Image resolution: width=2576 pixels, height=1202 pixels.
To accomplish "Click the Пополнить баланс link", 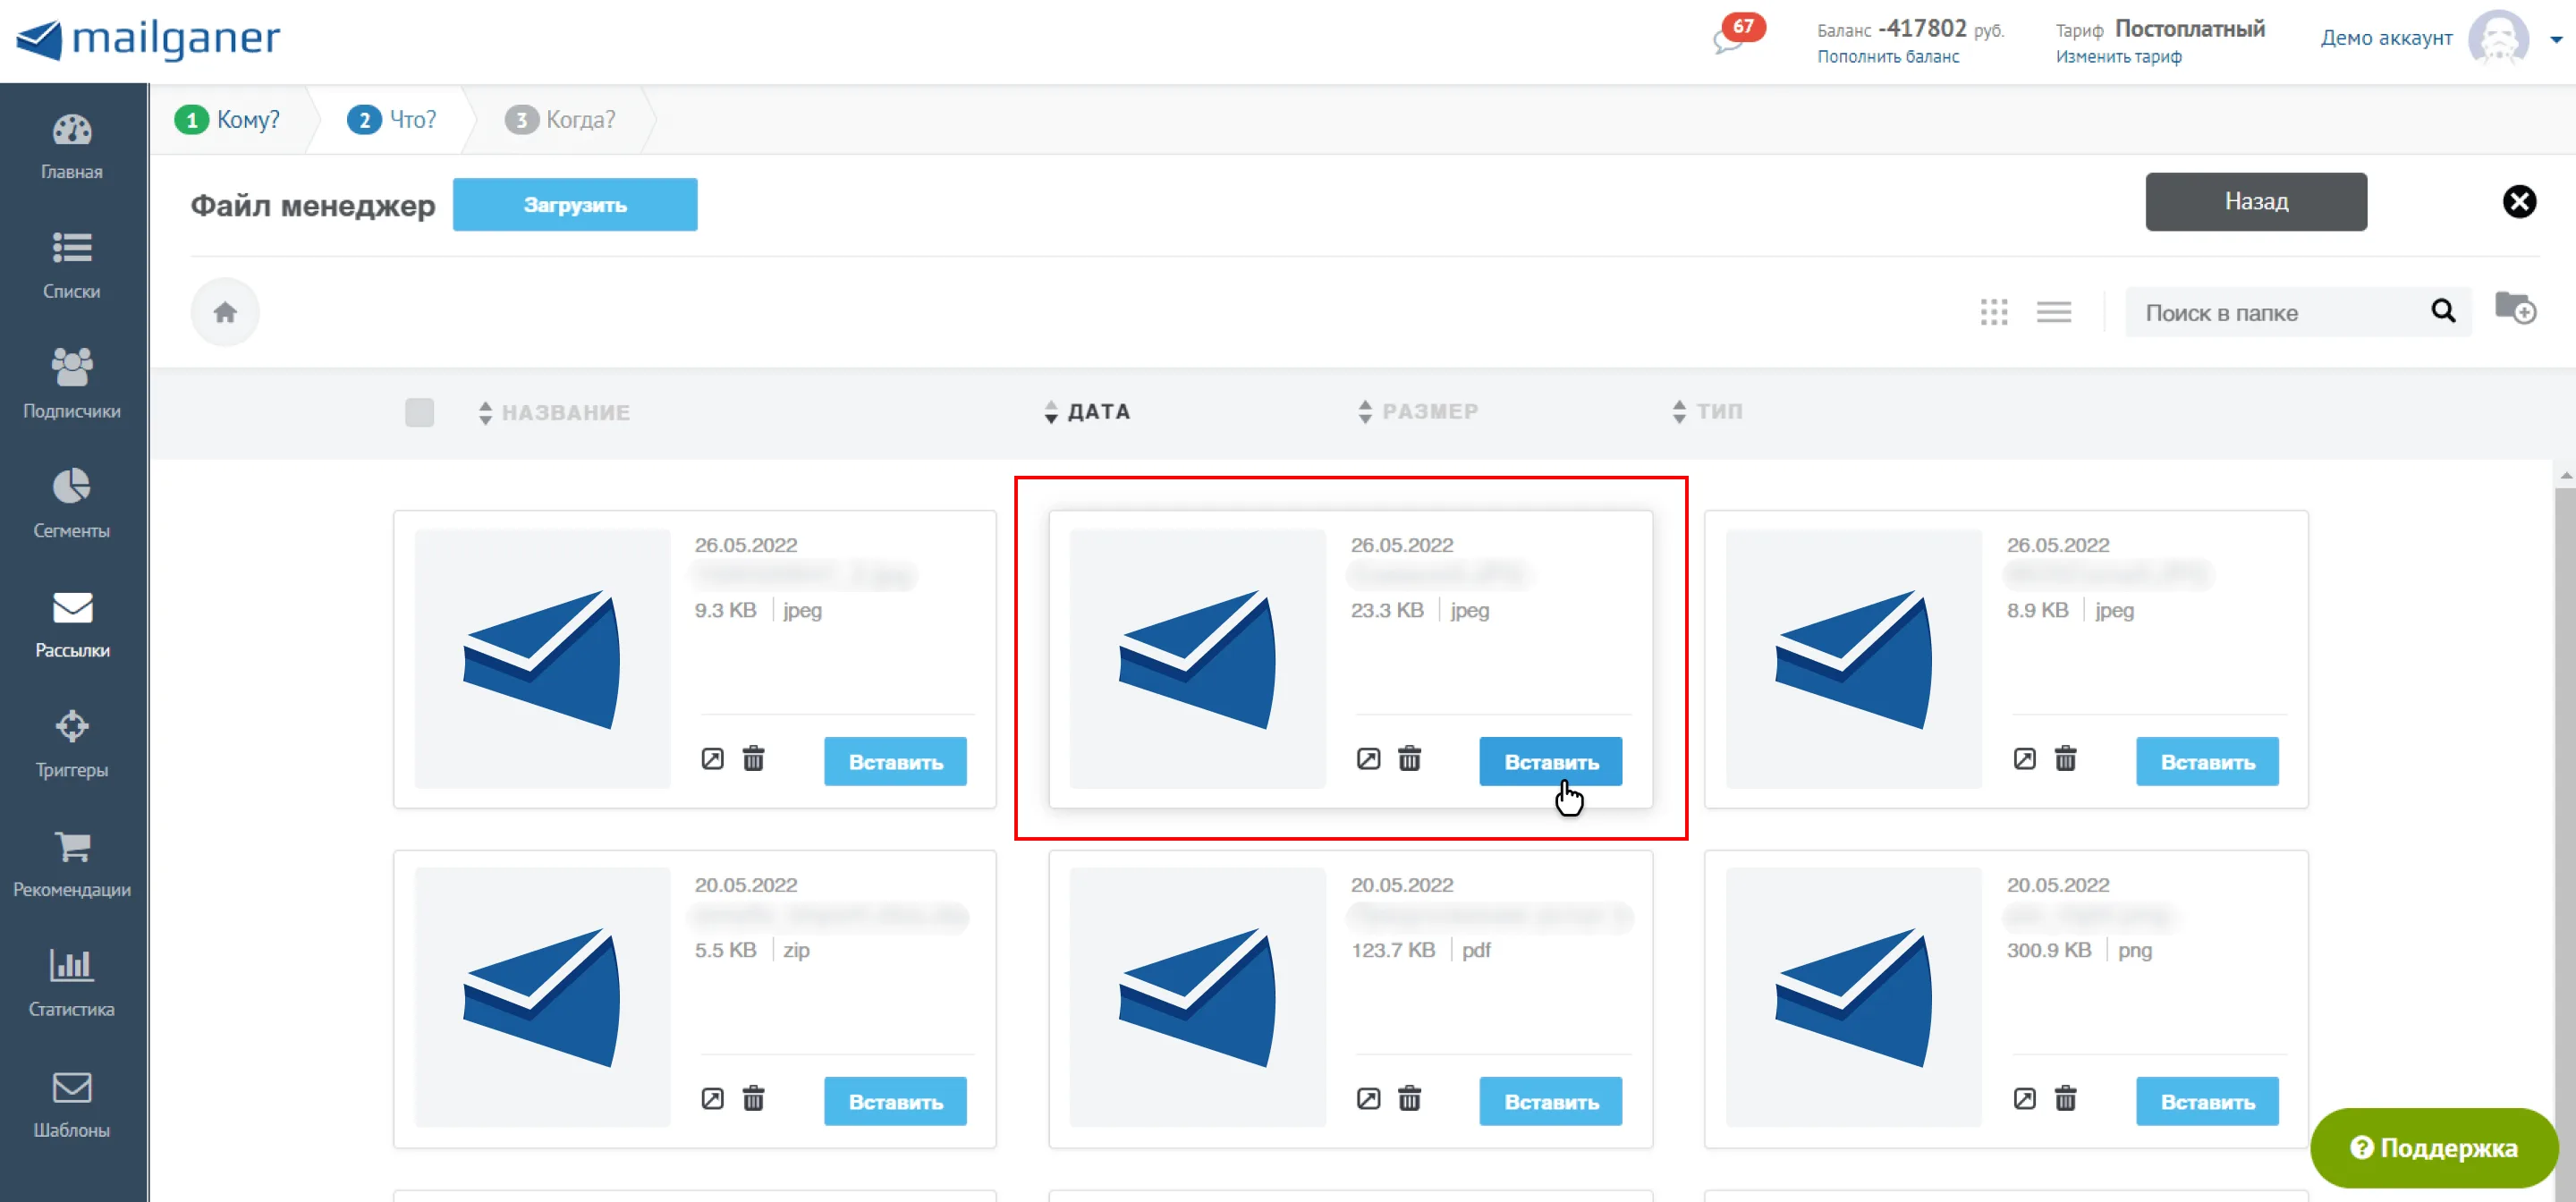I will tap(1888, 57).
